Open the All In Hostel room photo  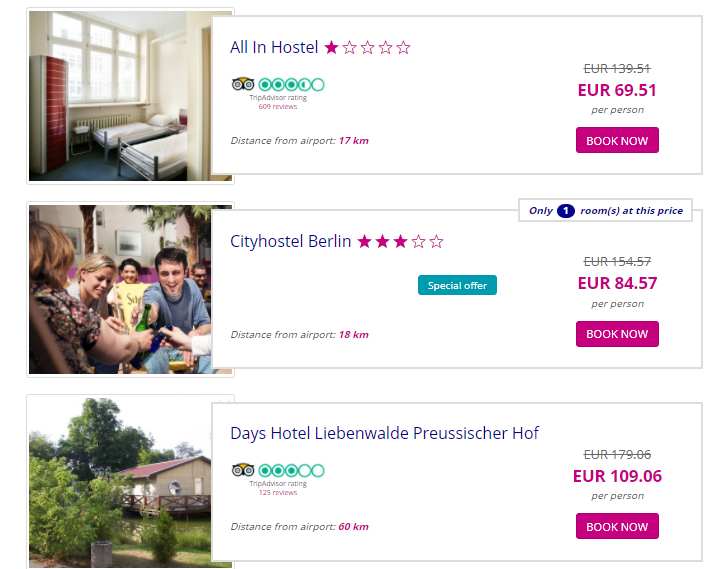click(130, 96)
